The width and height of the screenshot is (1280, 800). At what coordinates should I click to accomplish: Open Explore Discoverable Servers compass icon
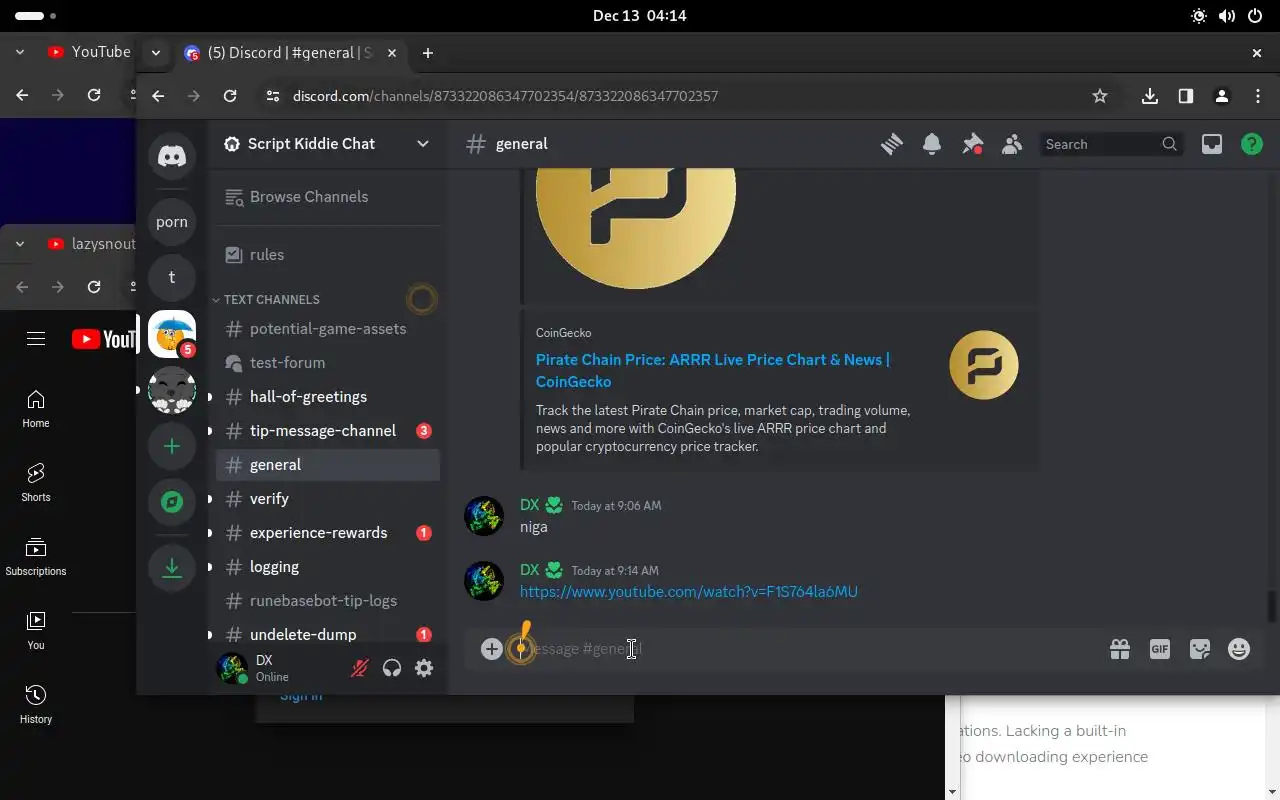coord(172,502)
